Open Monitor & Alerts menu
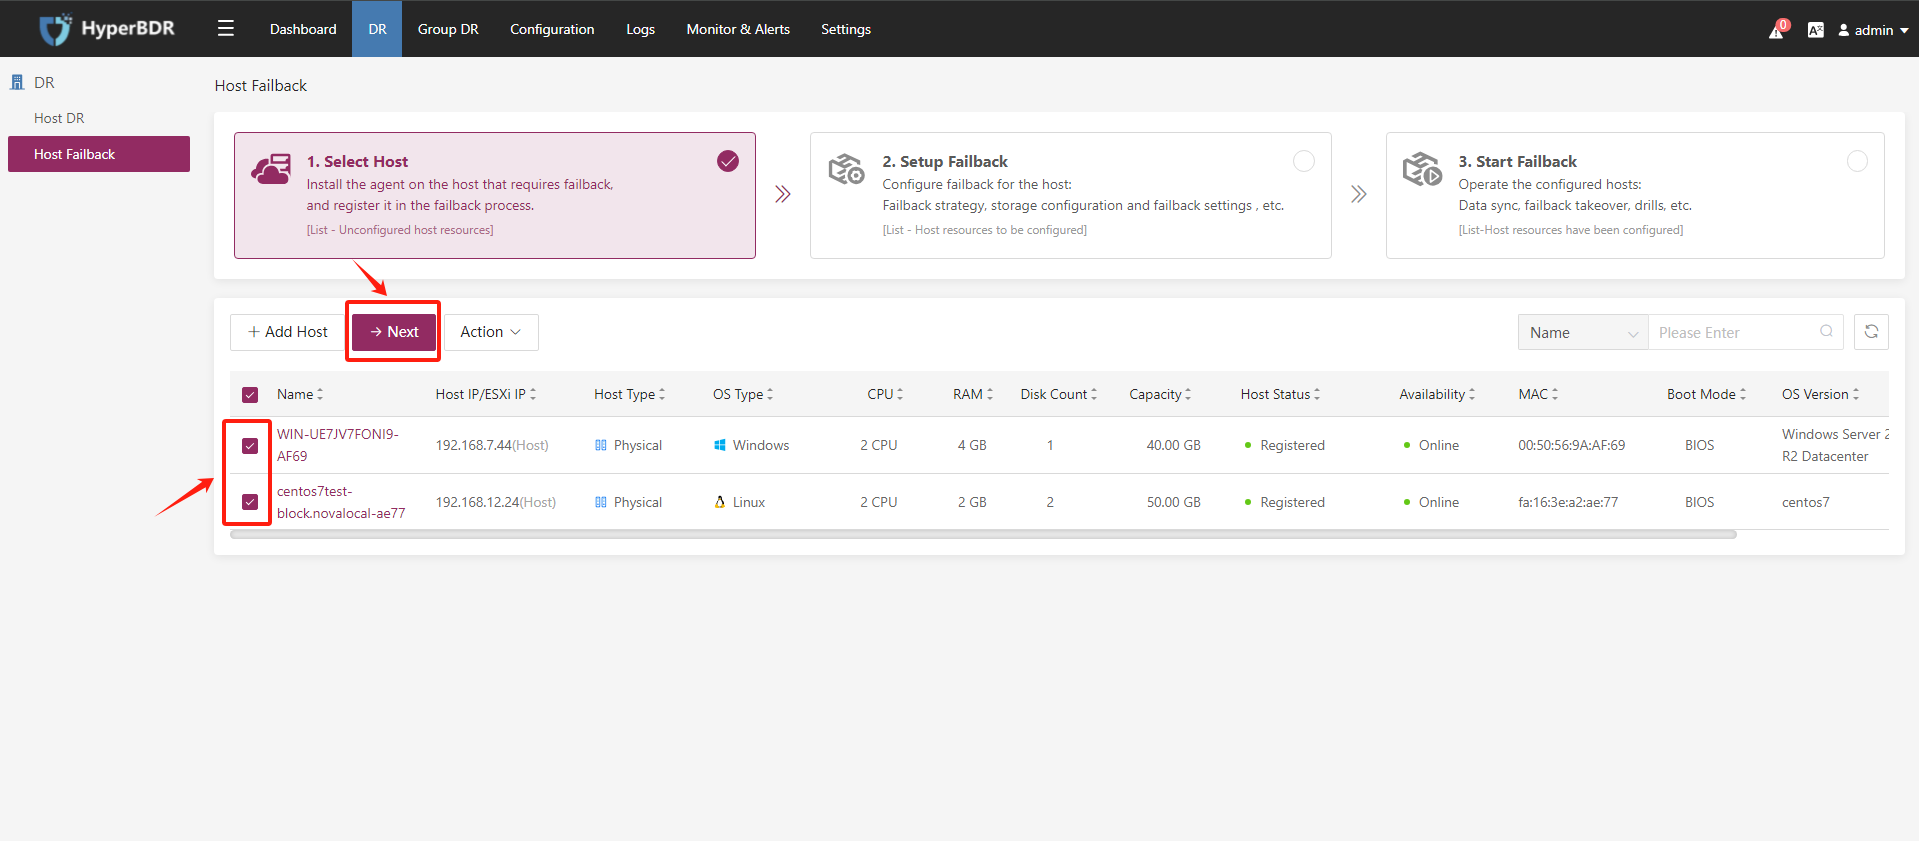Image resolution: width=1919 pixels, height=841 pixels. 738,29
